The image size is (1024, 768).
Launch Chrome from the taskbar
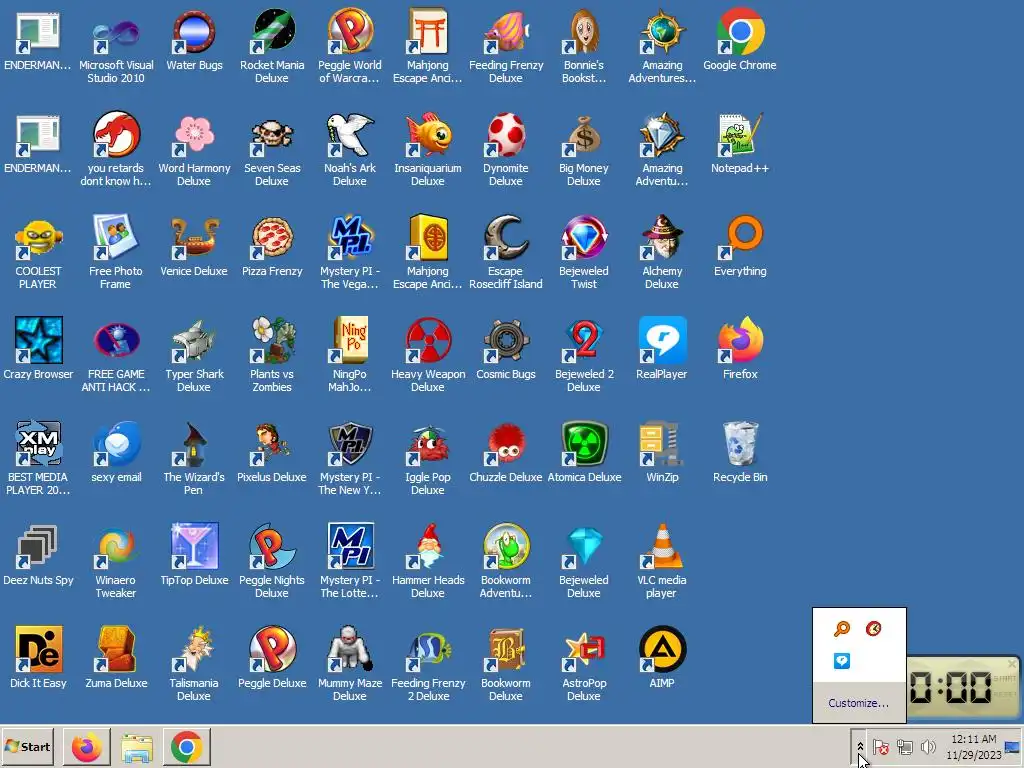coord(187,747)
